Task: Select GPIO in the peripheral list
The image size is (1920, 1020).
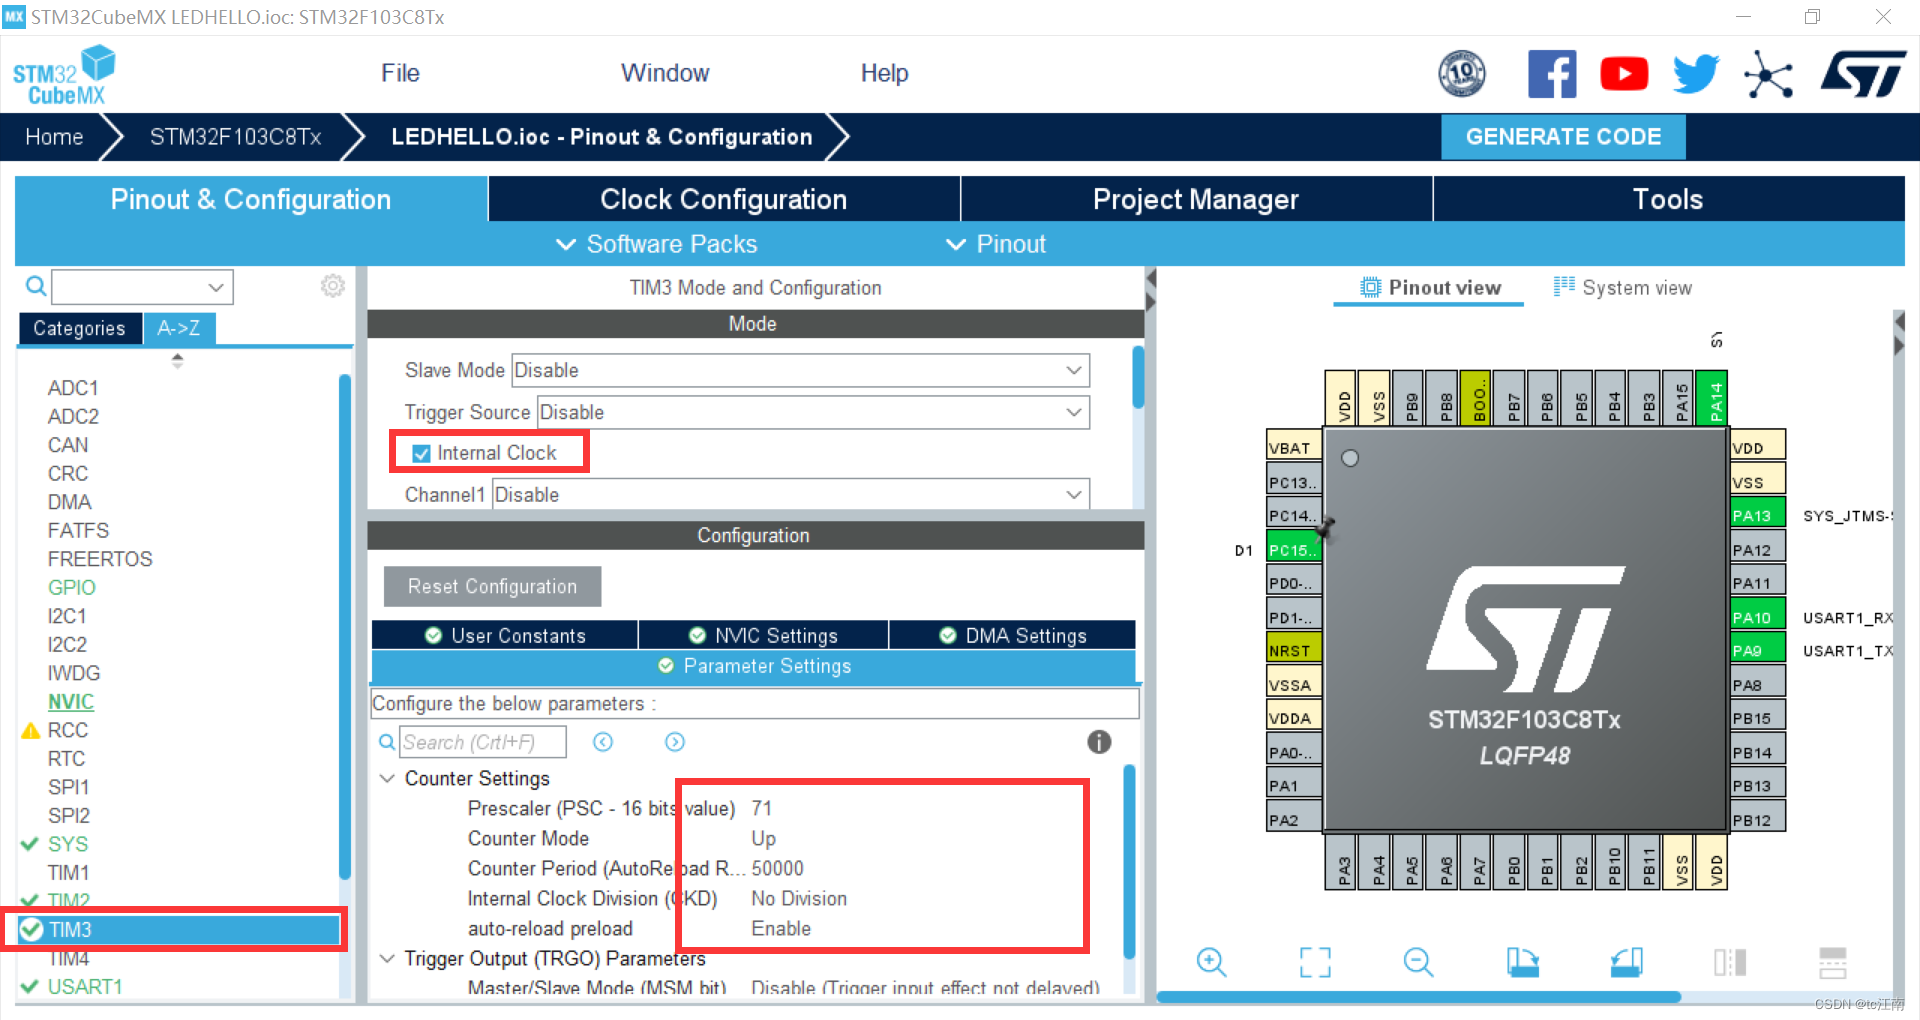Action: point(72,588)
